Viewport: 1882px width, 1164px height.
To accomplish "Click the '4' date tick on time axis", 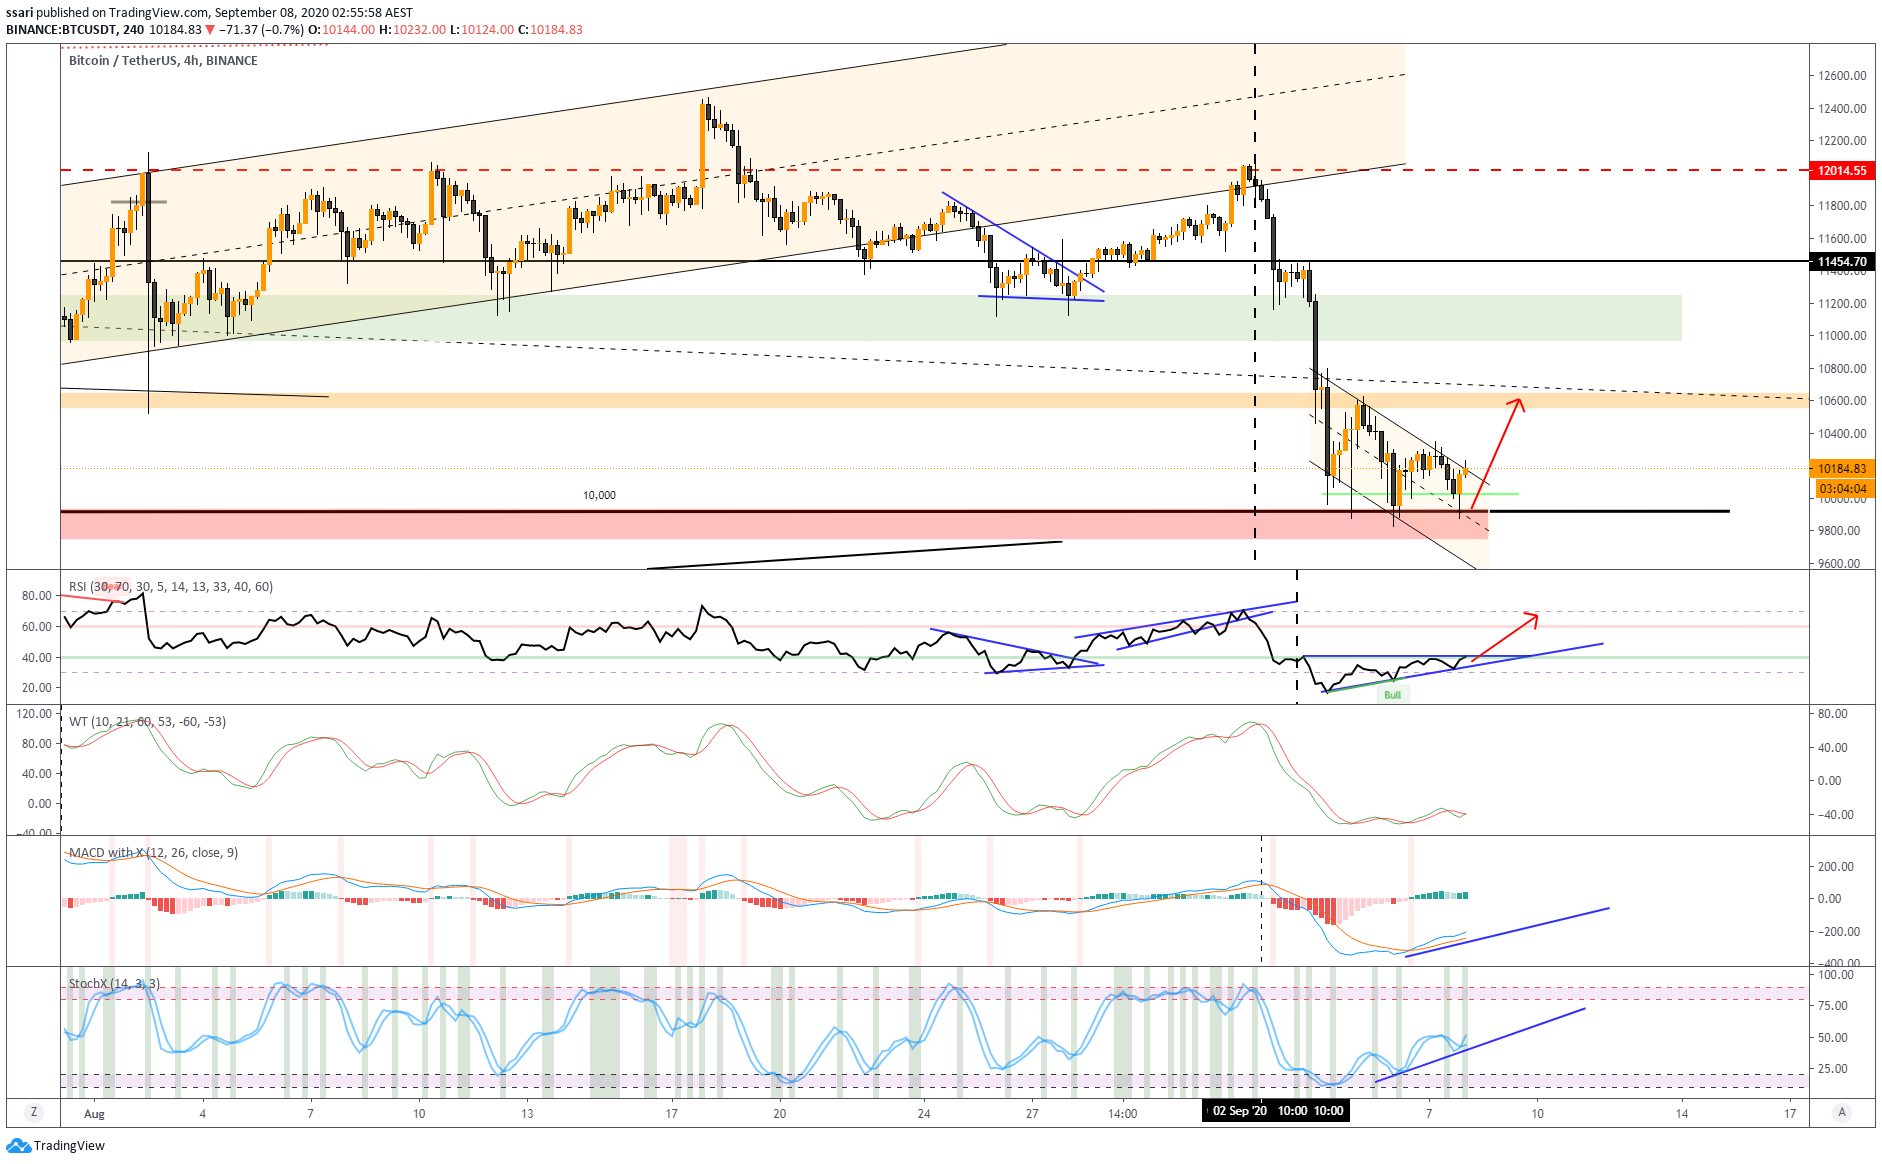I will click(x=203, y=1113).
